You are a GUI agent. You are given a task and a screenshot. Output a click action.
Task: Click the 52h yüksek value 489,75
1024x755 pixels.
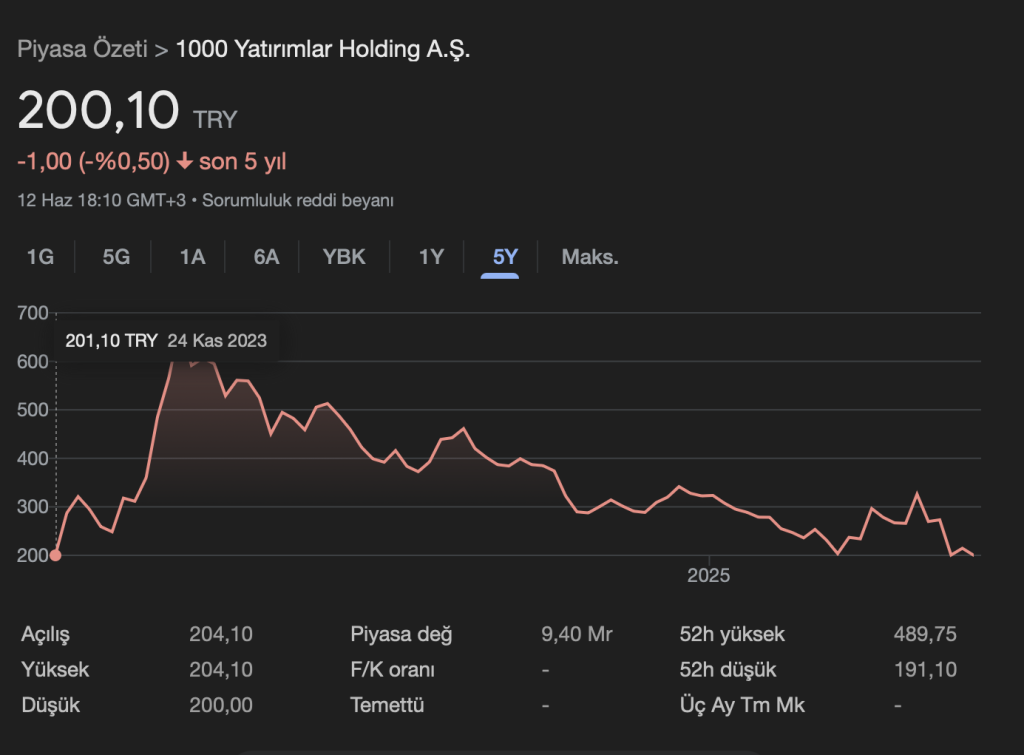click(925, 634)
